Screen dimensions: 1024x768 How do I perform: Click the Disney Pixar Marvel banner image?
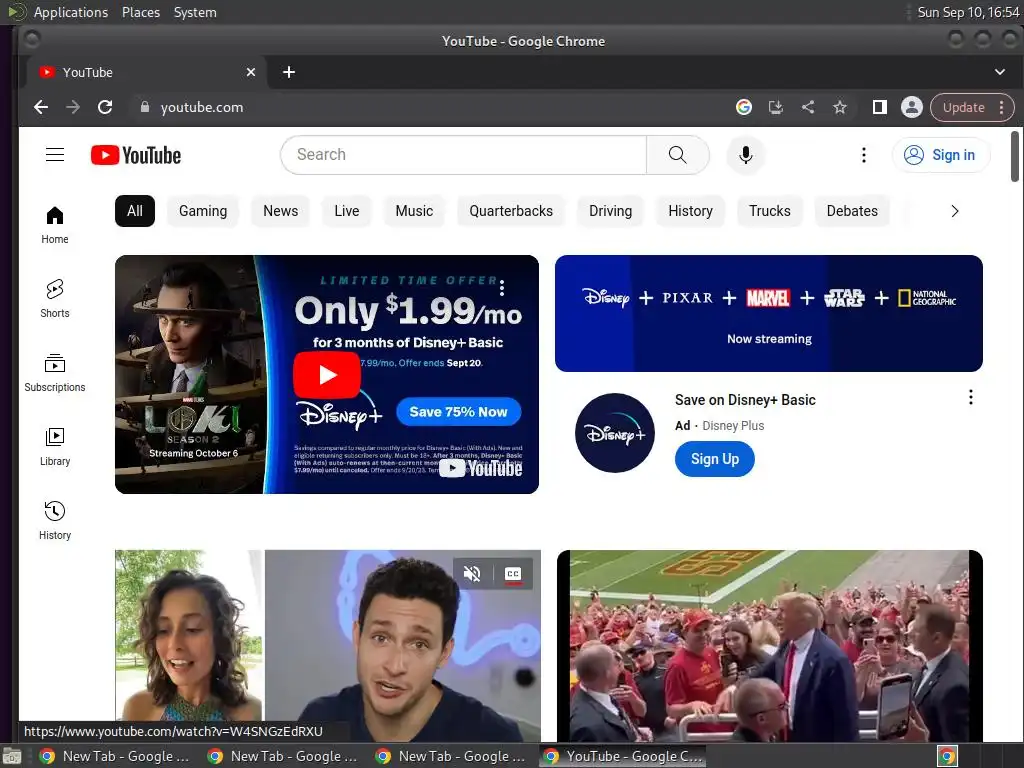769,313
